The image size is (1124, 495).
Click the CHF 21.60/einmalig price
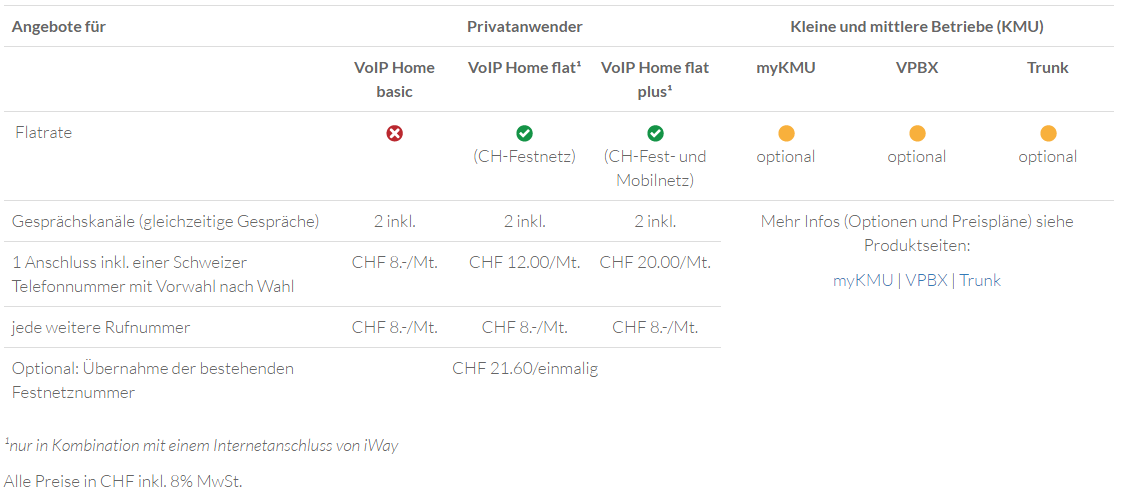pos(525,369)
